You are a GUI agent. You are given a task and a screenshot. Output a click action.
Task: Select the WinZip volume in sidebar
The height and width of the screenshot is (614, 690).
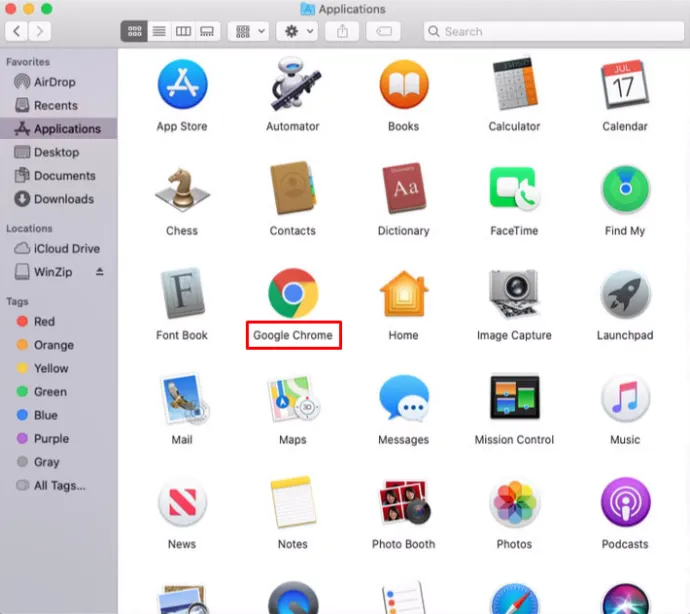[x=59, y=272]
